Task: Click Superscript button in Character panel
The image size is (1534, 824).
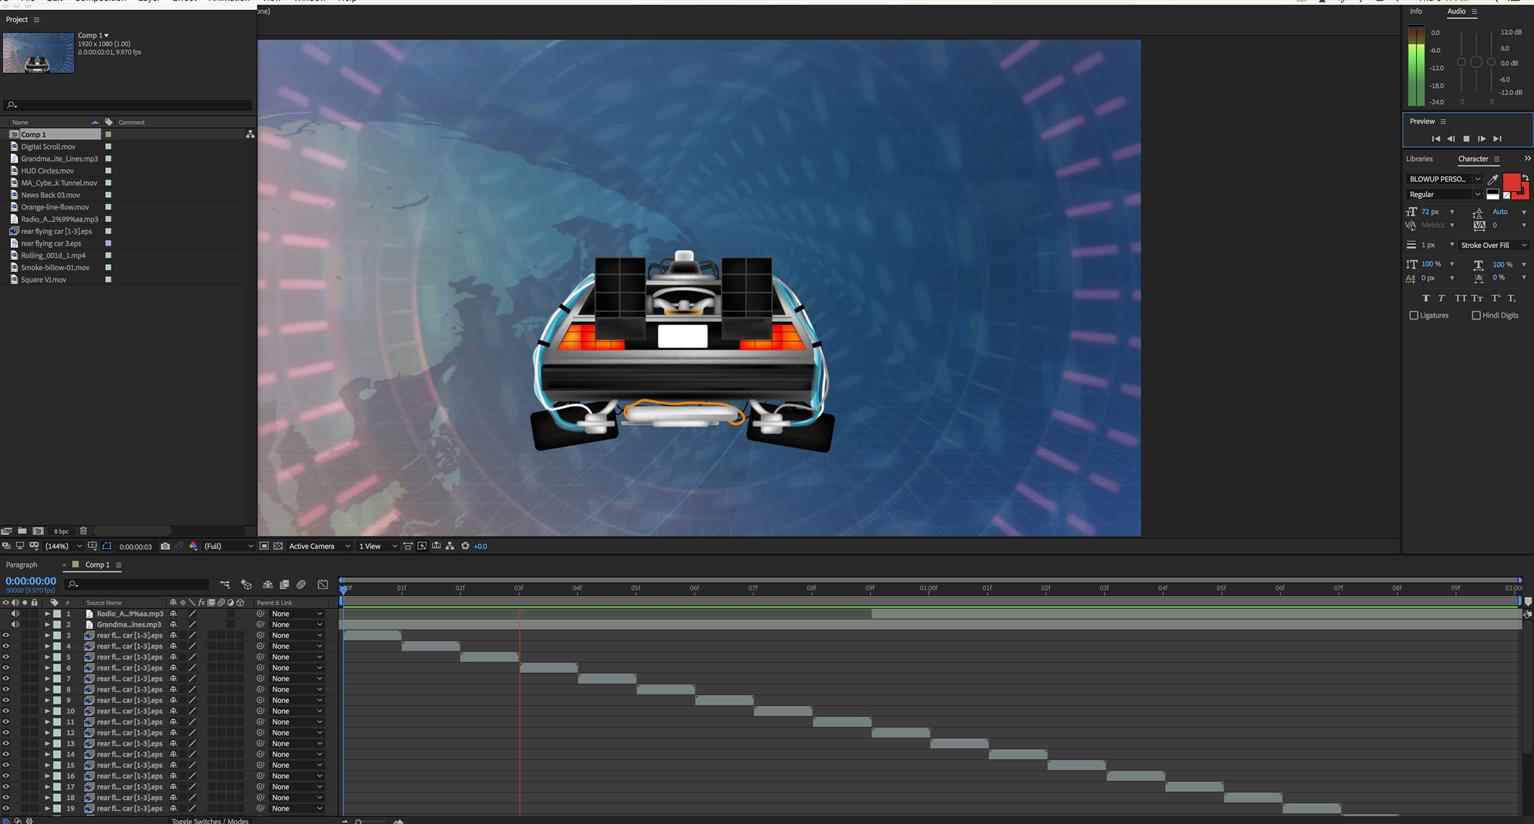Action: (1496, 298)
